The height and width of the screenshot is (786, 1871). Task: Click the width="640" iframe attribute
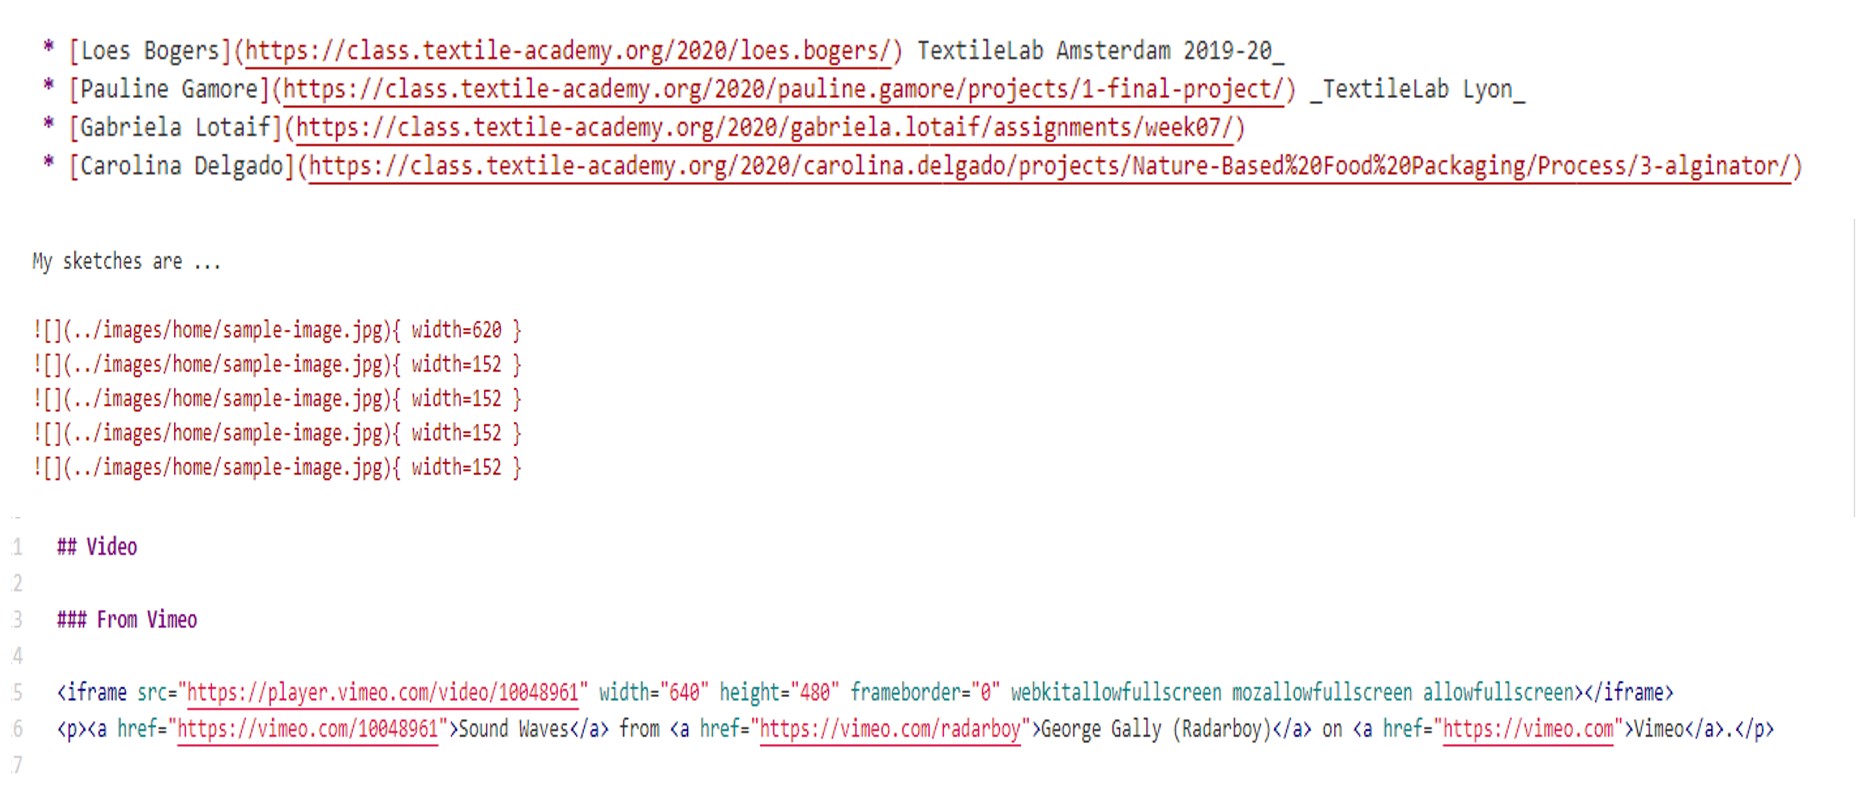click(653, 693)
